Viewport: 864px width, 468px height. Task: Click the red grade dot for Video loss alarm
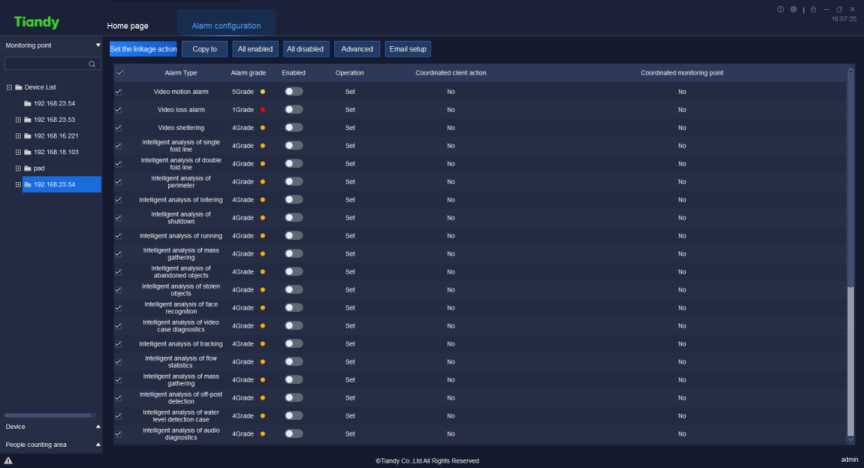coord(262,109)
